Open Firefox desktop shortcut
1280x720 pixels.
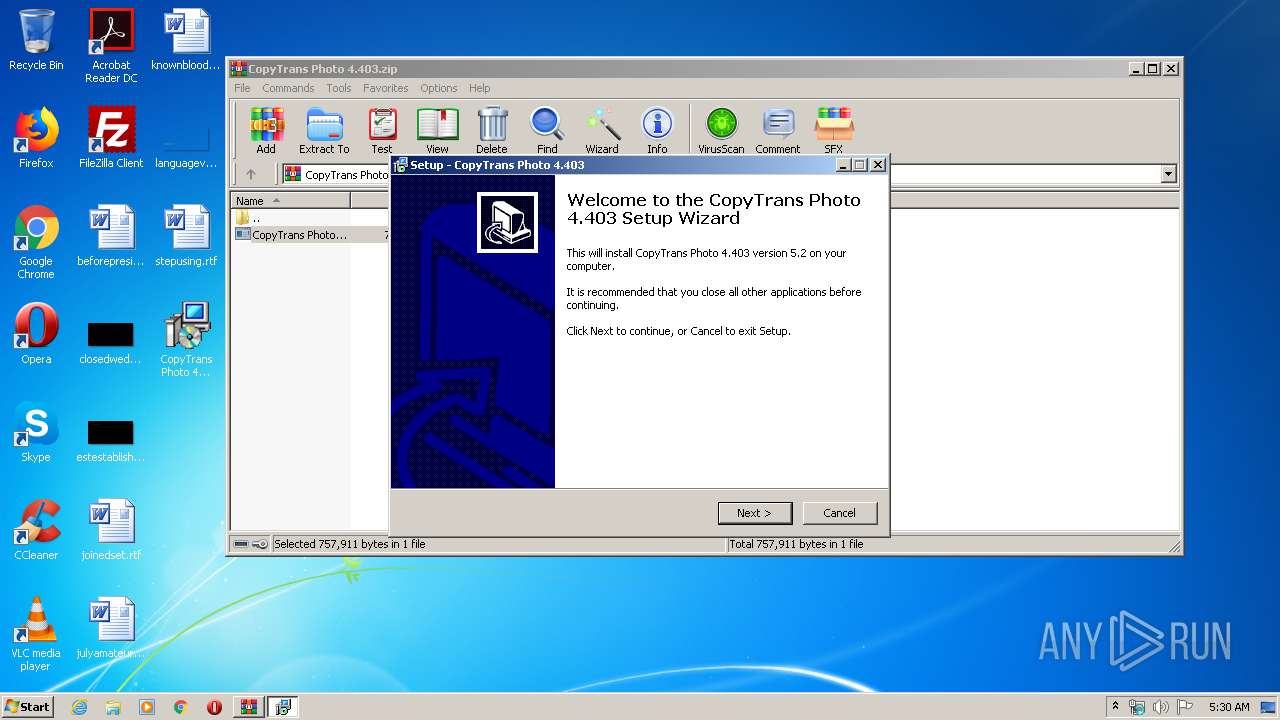[x=36, y=138]
